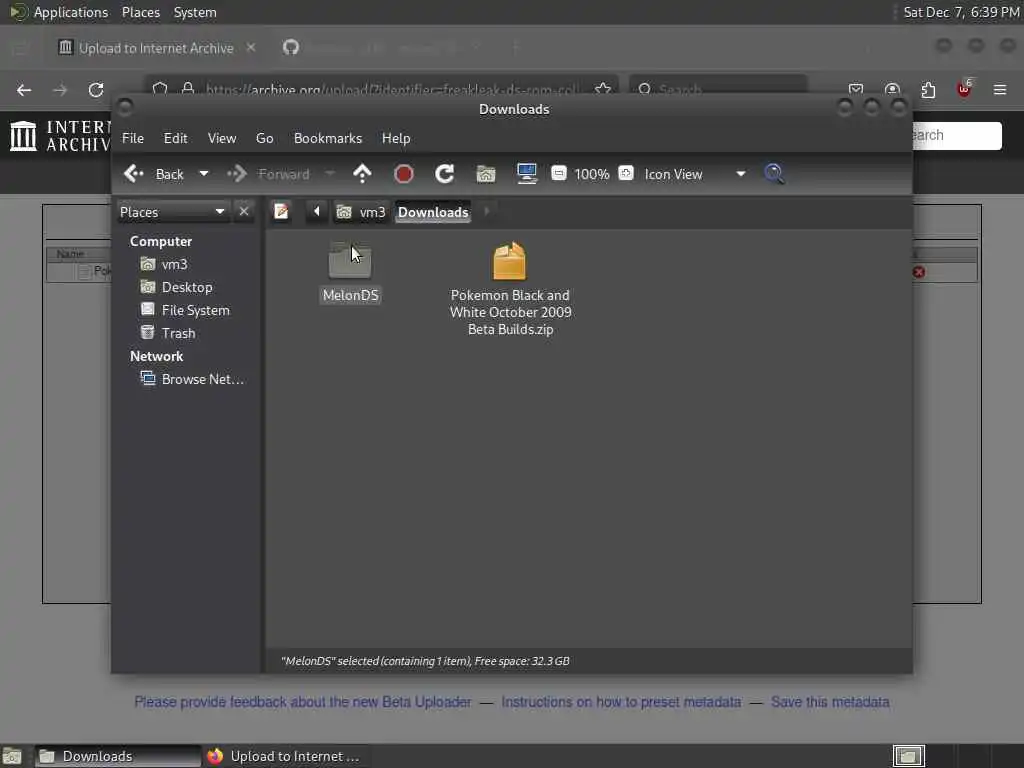1024x768 pixels.
Task: Select the vm3 path bar button
Action: tap(361, 212)
